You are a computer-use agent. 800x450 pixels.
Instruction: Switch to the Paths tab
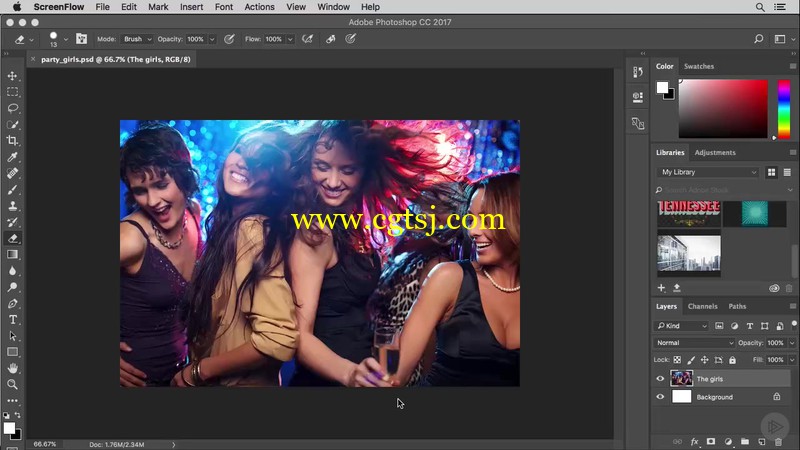(737, 306)
